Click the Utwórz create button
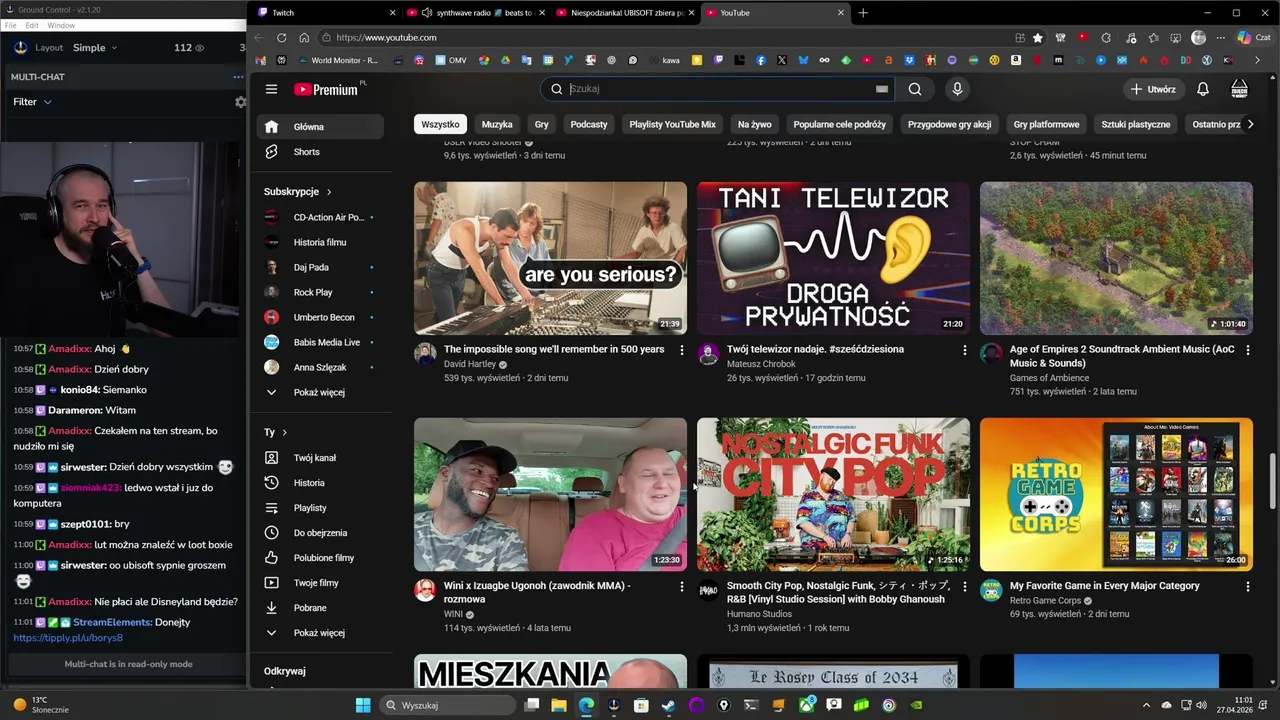1280x720 pixels. point(1153,89)
